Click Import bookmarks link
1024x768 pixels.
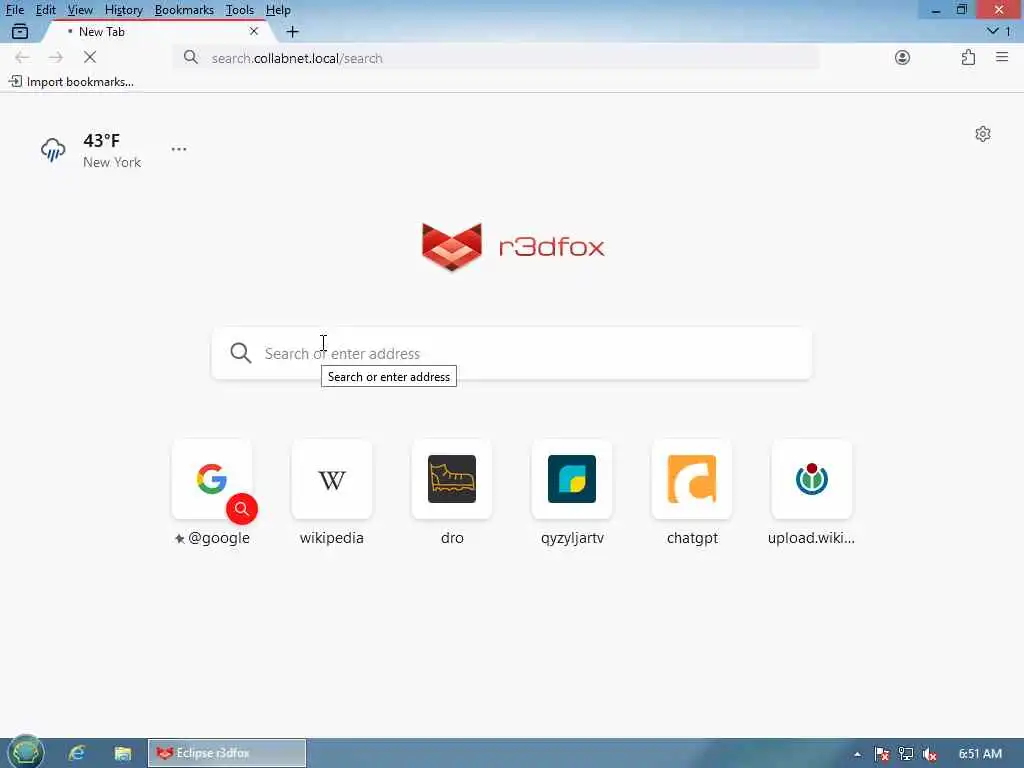point(71,82)
